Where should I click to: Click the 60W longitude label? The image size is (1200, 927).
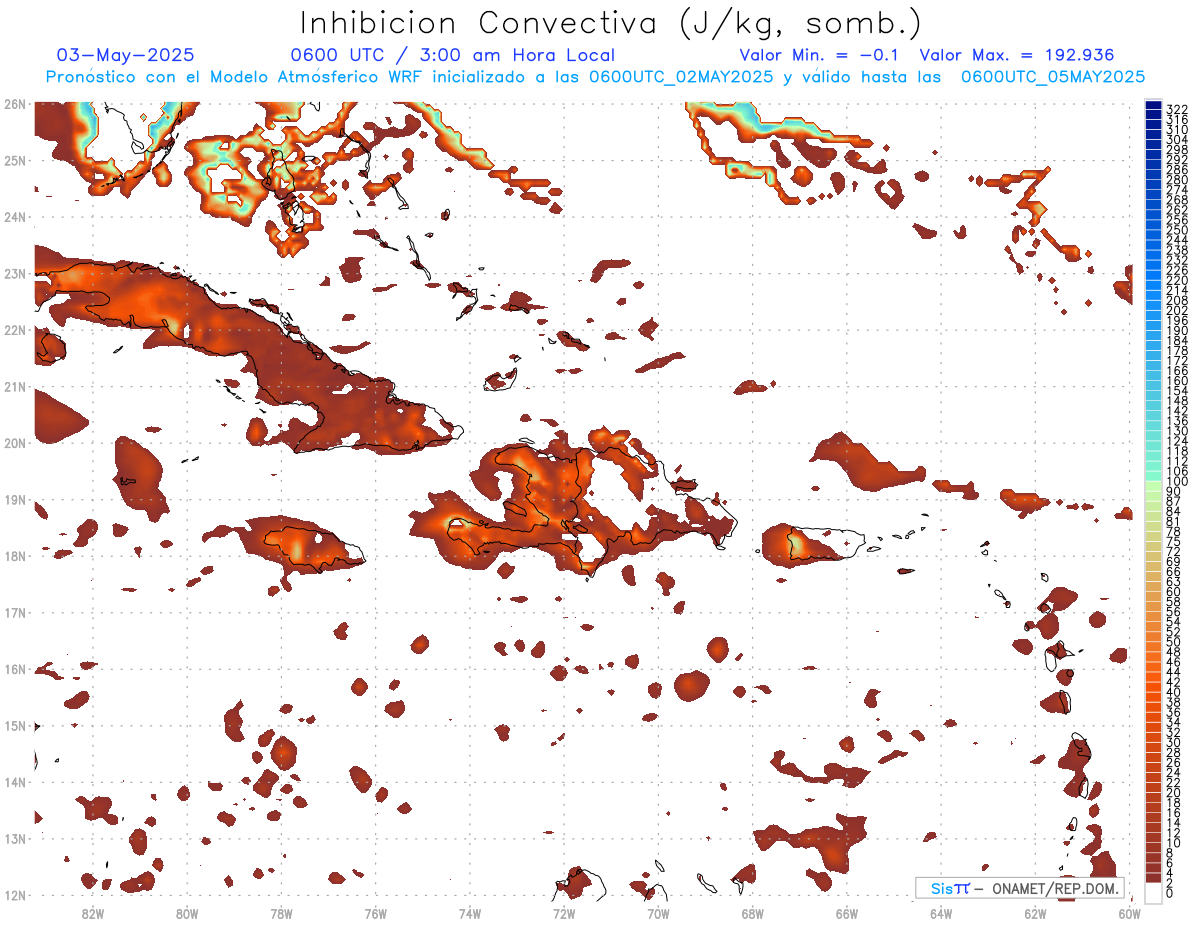click(x=1130, y=913)
